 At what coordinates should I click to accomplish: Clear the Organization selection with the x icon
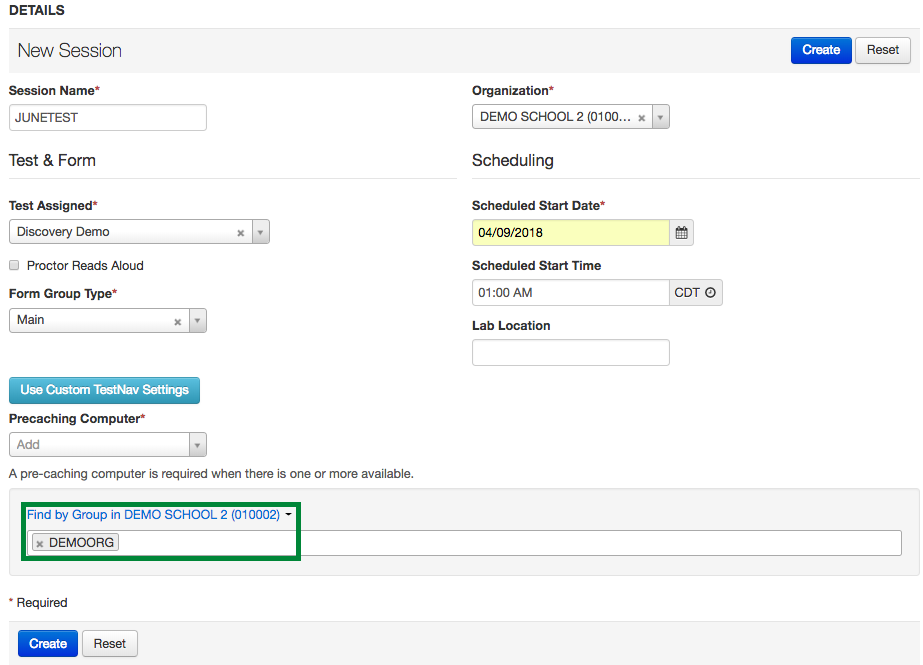pyautogui.click(x=641, y=118)
